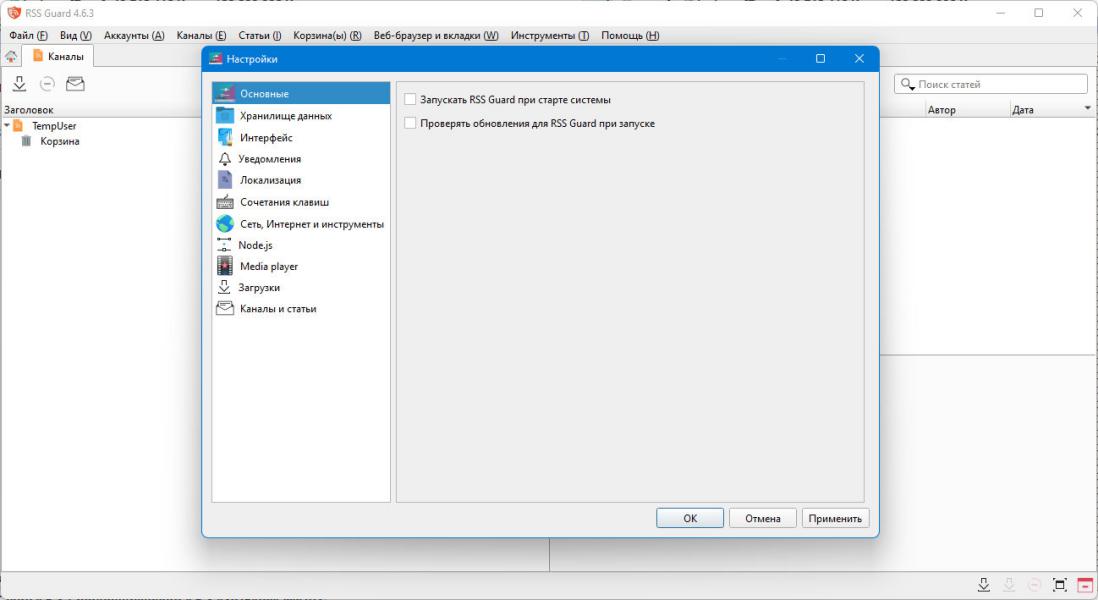Open the Загрузки settings category
The image size is (1098, 600).
300,287
